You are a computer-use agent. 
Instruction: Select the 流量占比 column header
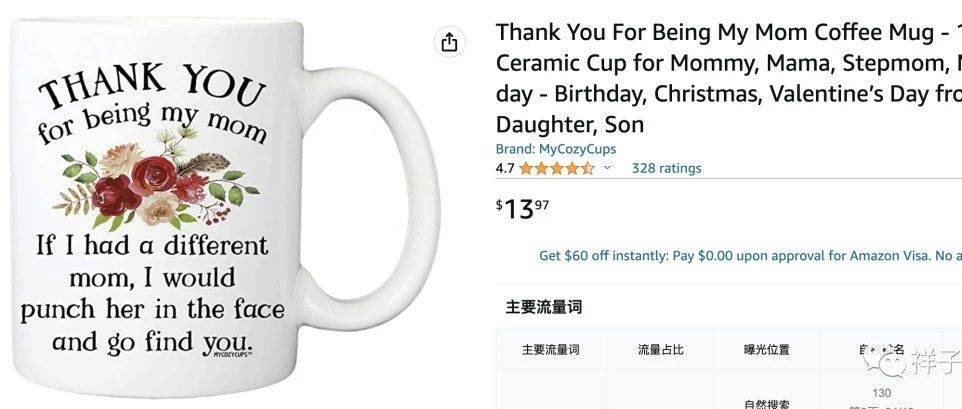coord(661,350)
